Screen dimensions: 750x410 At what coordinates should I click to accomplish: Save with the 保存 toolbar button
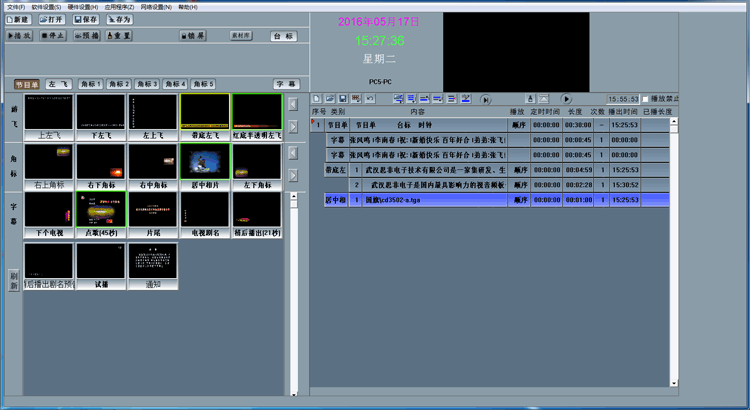pos(86,19)
